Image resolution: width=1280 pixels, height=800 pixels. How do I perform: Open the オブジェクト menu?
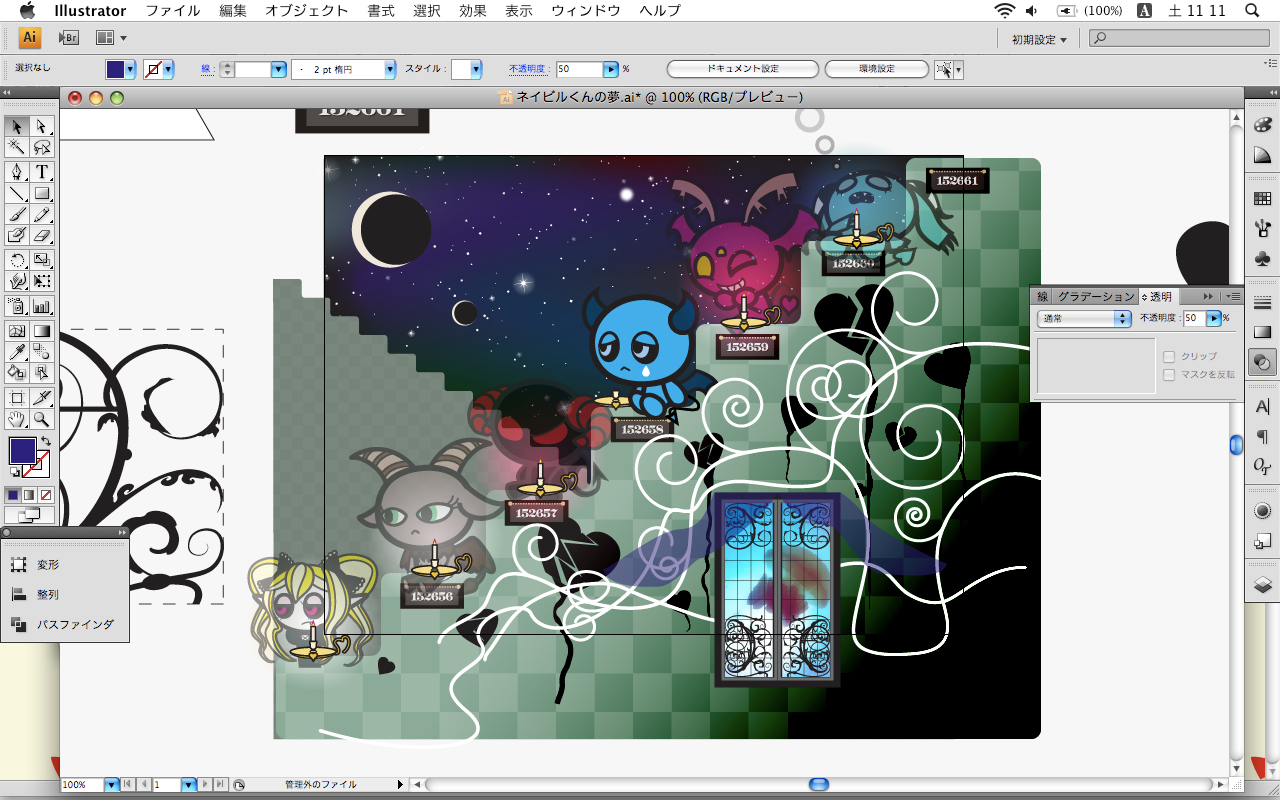(307, 11)
